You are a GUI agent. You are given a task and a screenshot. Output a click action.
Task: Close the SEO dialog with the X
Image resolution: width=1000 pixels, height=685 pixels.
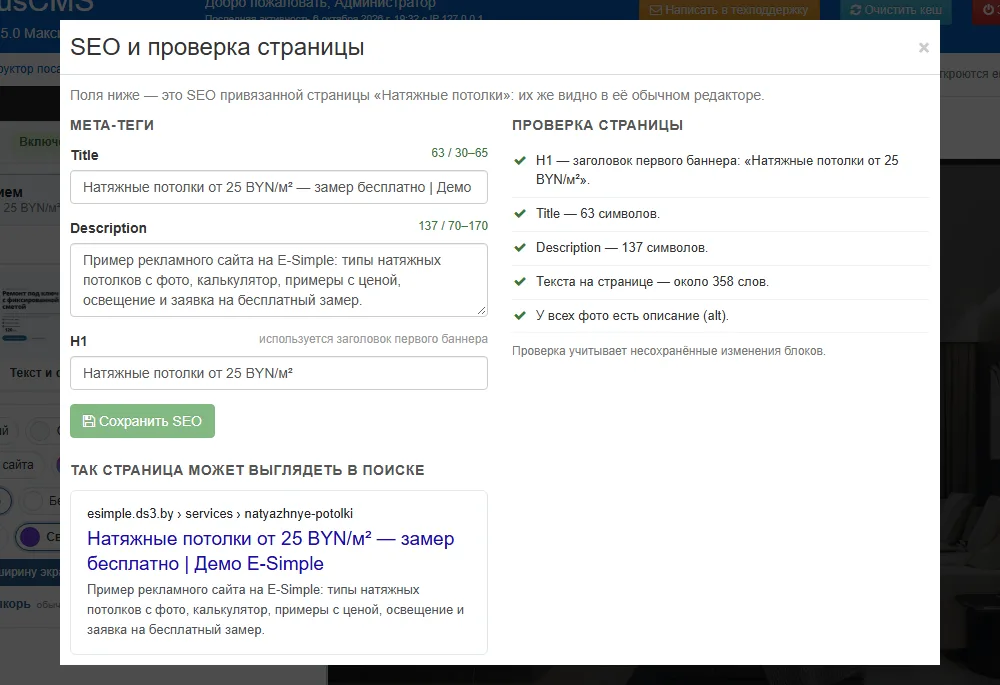coord(923,48)
